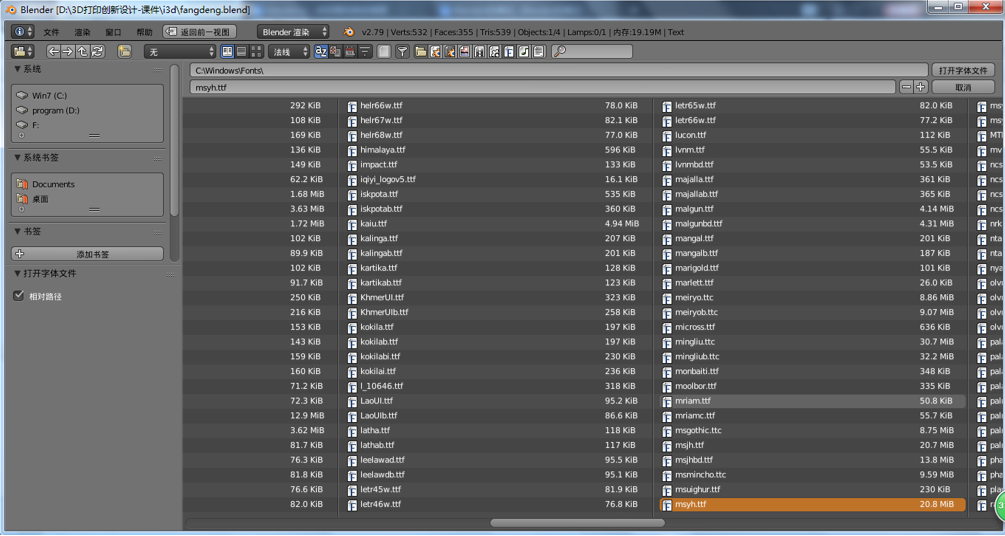
Task: Open the file browser editor type selector
Action: pyautogui.click(x=22, y=51)
